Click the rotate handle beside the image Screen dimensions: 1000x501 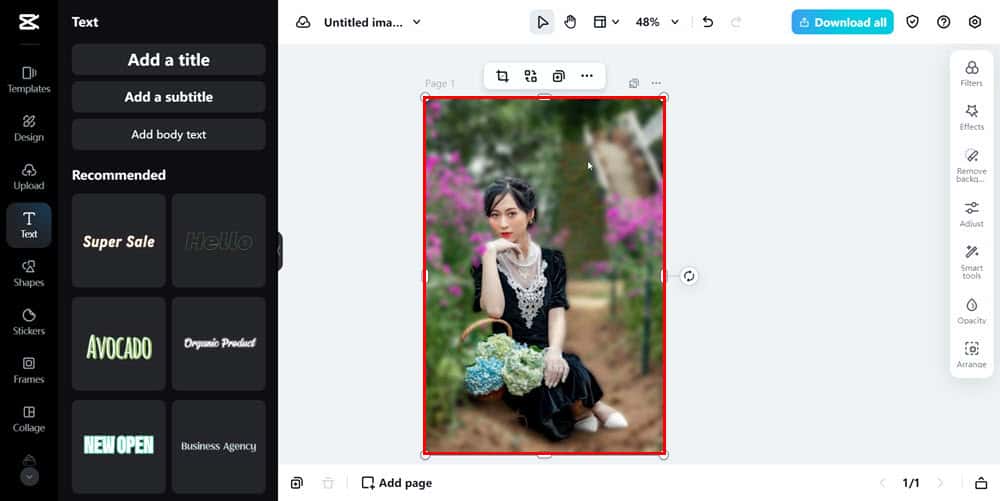(x=689, y=276)
